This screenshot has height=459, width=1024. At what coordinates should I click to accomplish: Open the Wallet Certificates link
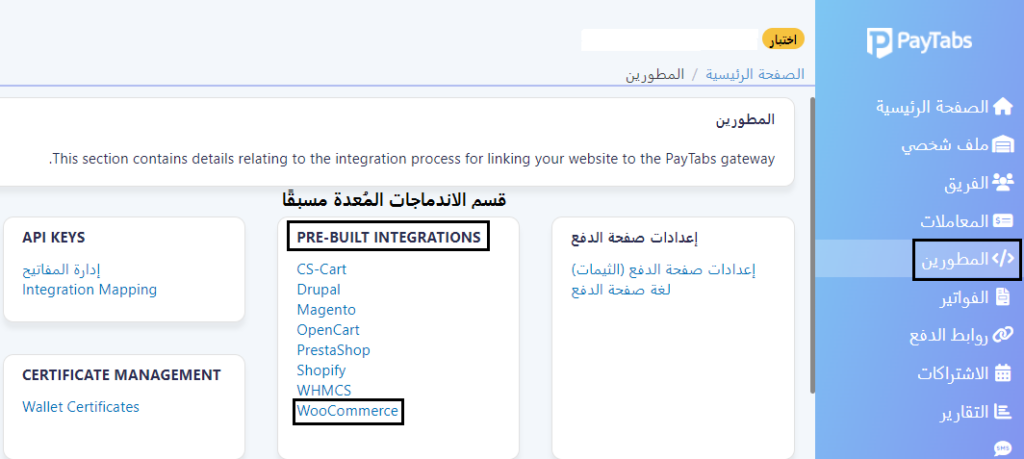point(81,407)
